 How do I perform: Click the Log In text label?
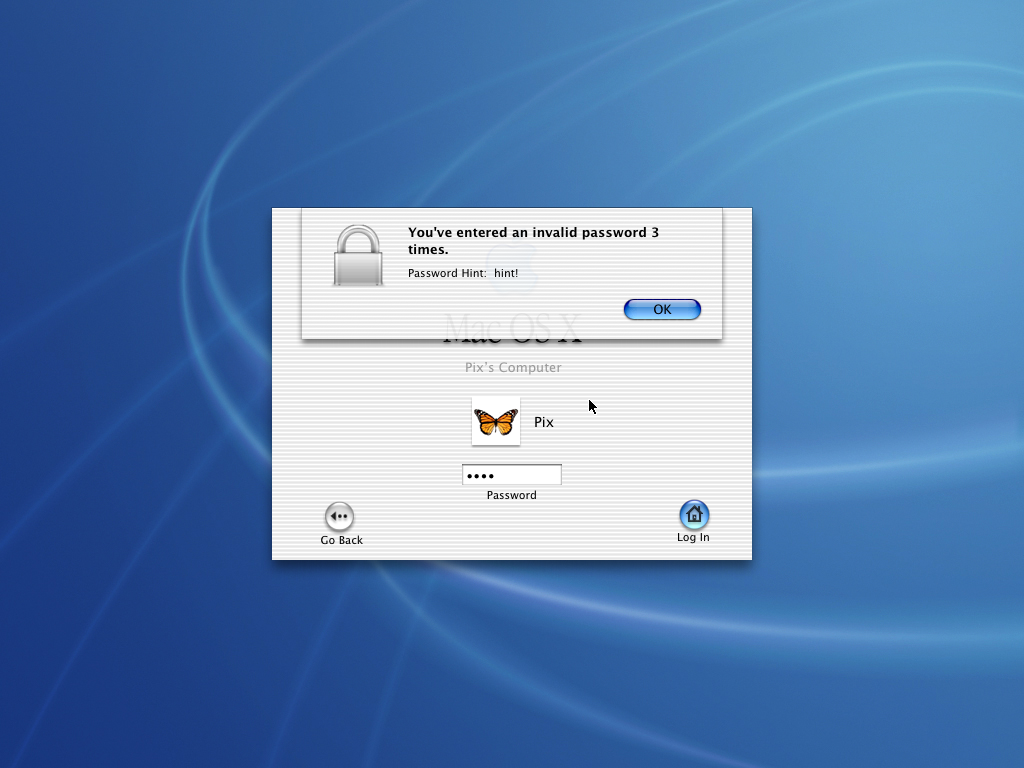click(x=693, y=537)
